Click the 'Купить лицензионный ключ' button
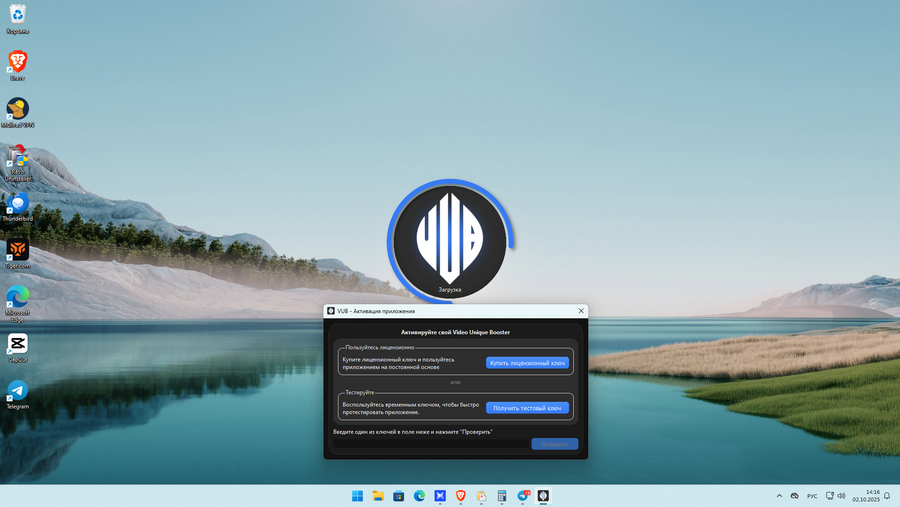 [x=527, y=363]
